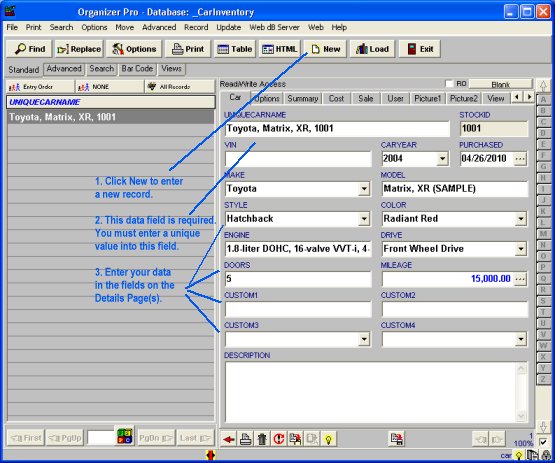Open the CARYEAR dropdown

click(442, 159)
